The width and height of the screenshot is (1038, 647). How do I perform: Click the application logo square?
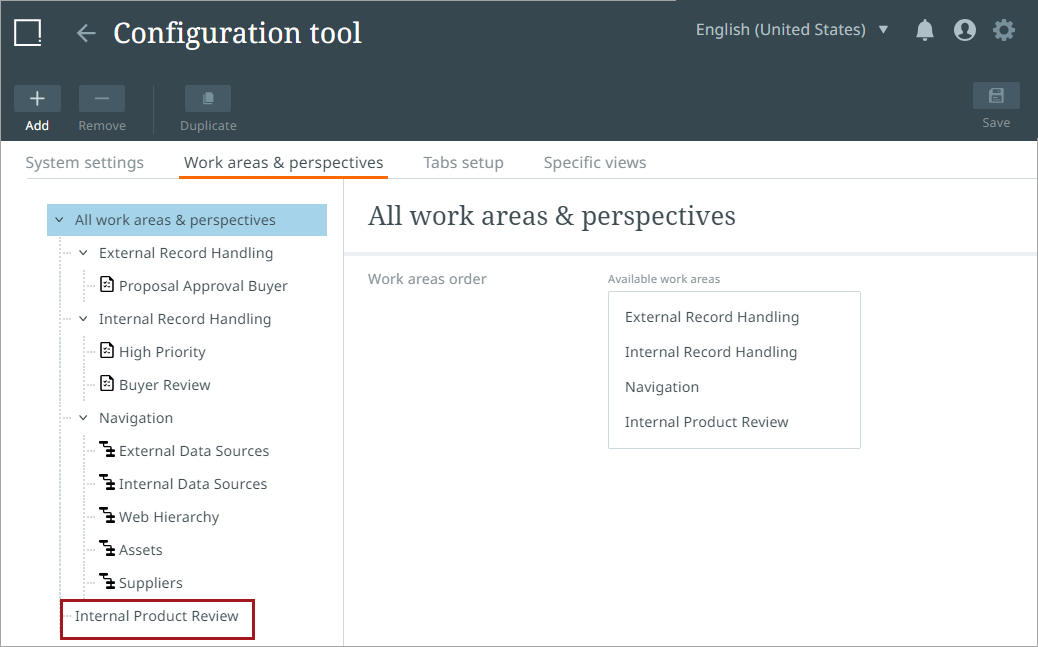pyautogui.click(x=28, y=33)
